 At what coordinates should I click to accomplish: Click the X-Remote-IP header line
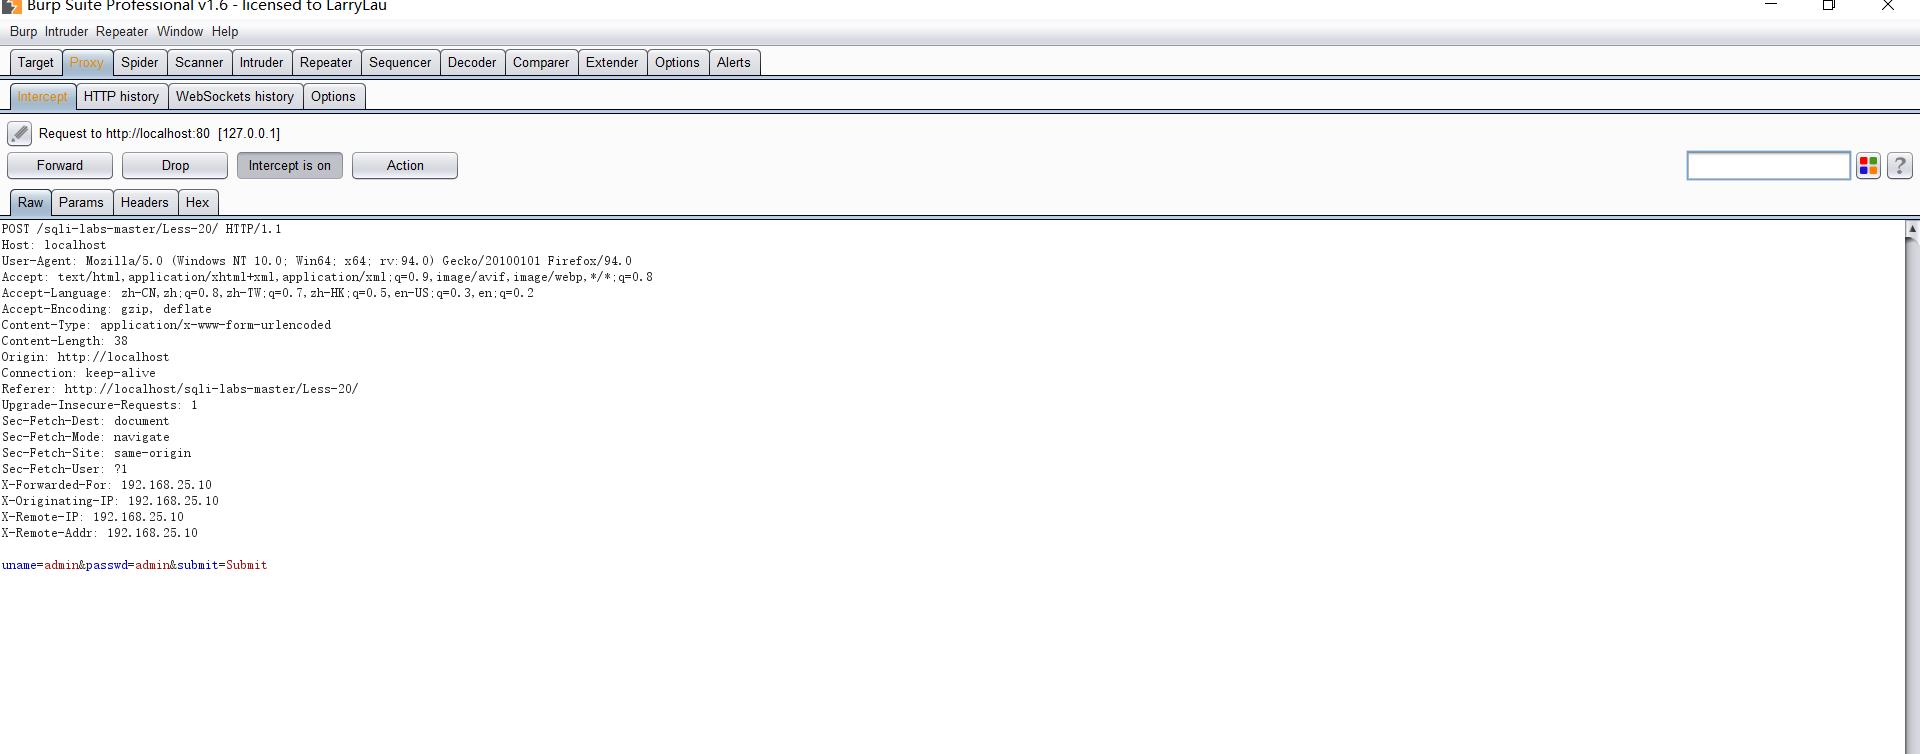(93, 517)
